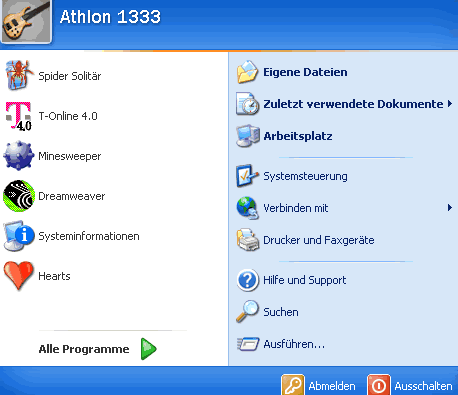Viewport: 458px width, 395px height.
Task: Open the Dreamweaver round icon
Action: tap(19, 196)
